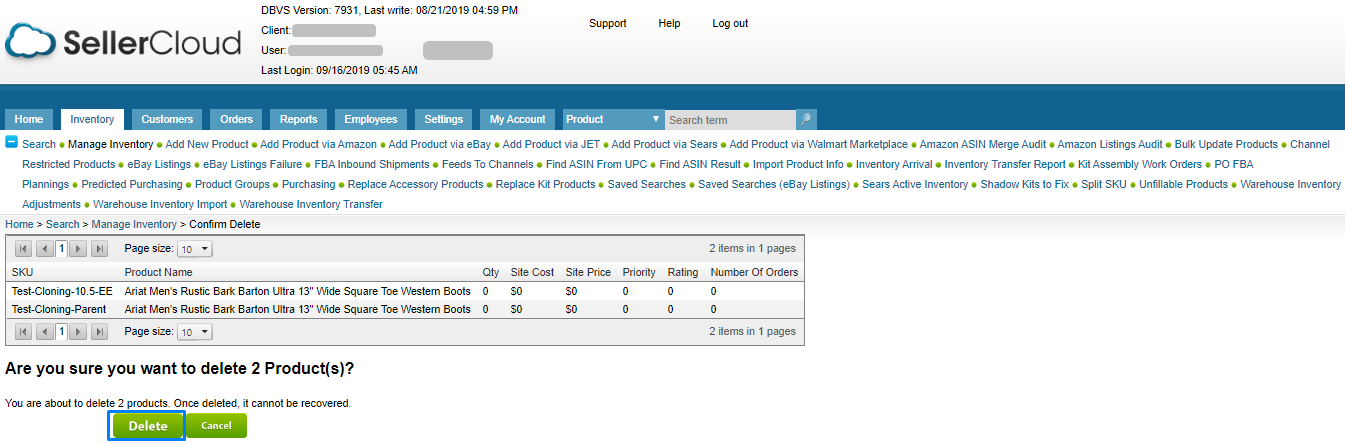Open Add Product via Amazon

point(318,144)
